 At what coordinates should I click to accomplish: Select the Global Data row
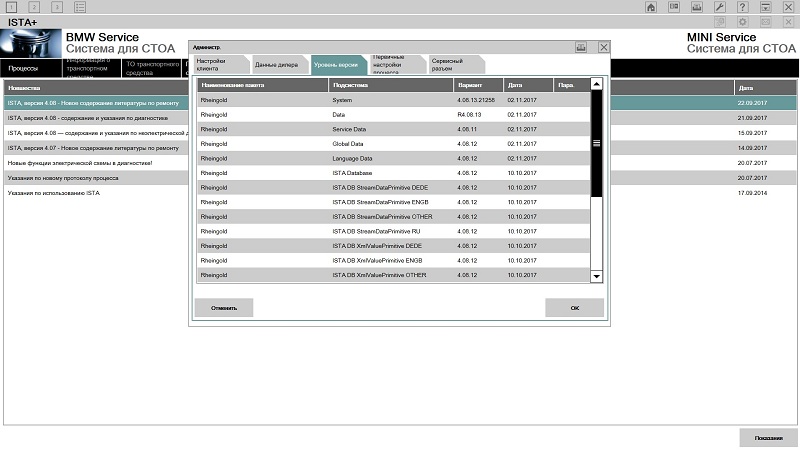point(393,144)
